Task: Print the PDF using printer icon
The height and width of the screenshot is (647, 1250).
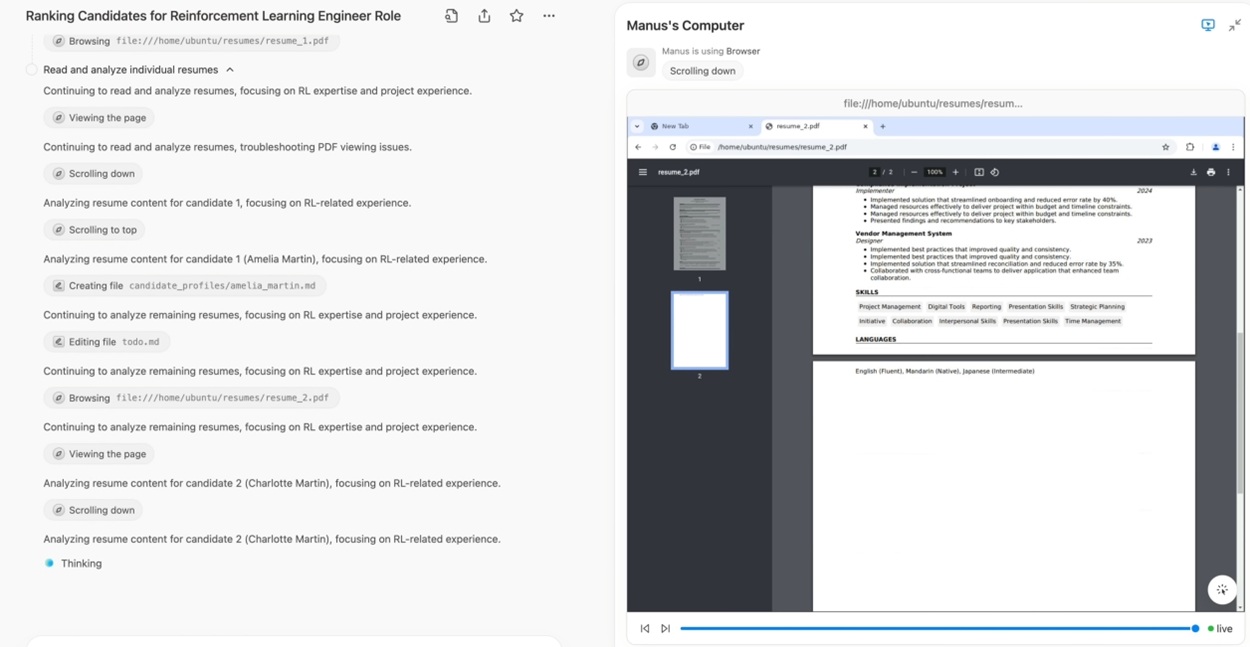Action: point(1211,172)
